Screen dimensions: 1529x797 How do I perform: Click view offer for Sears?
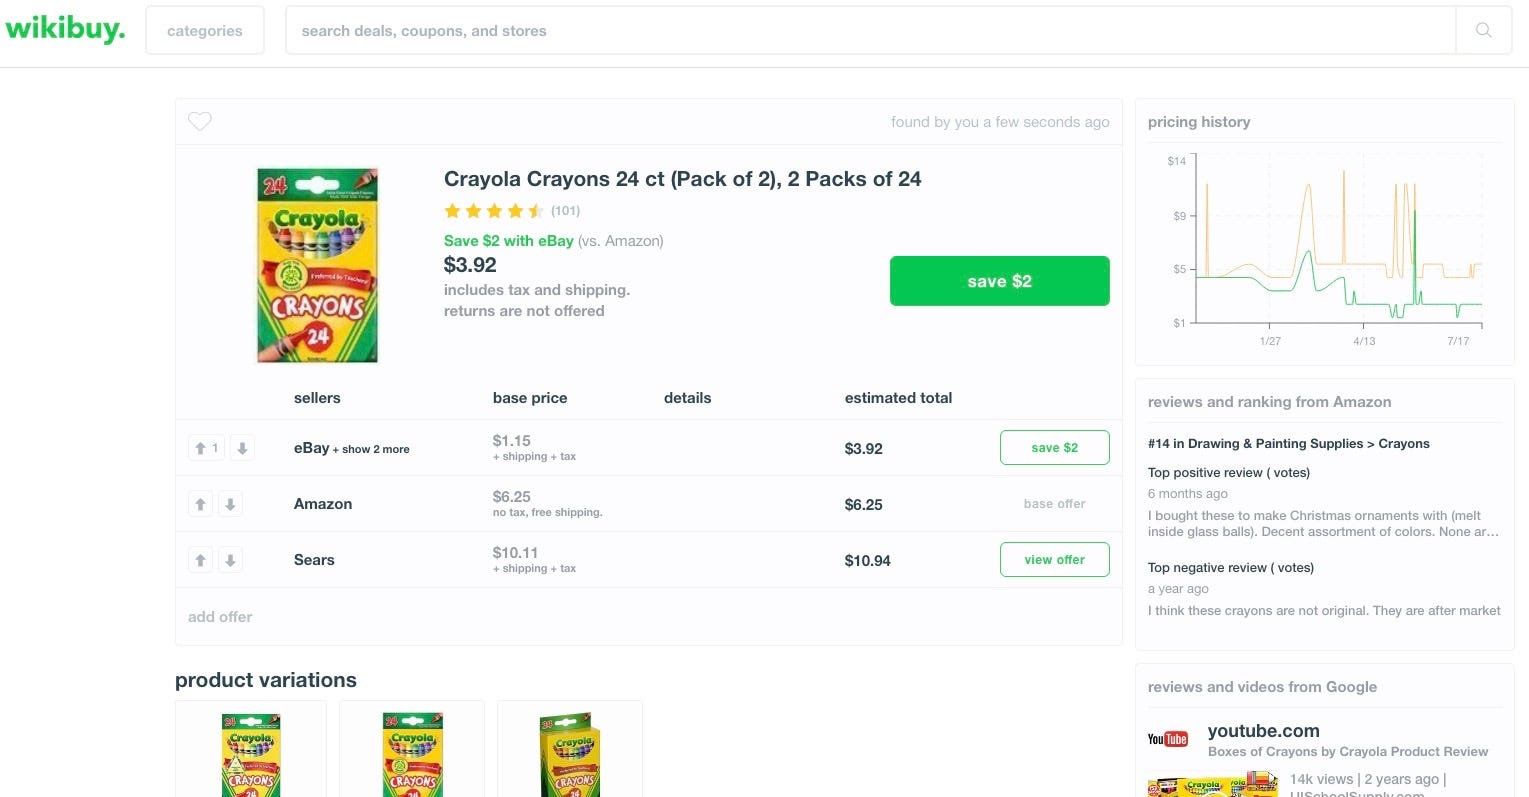pos(1054,560)
